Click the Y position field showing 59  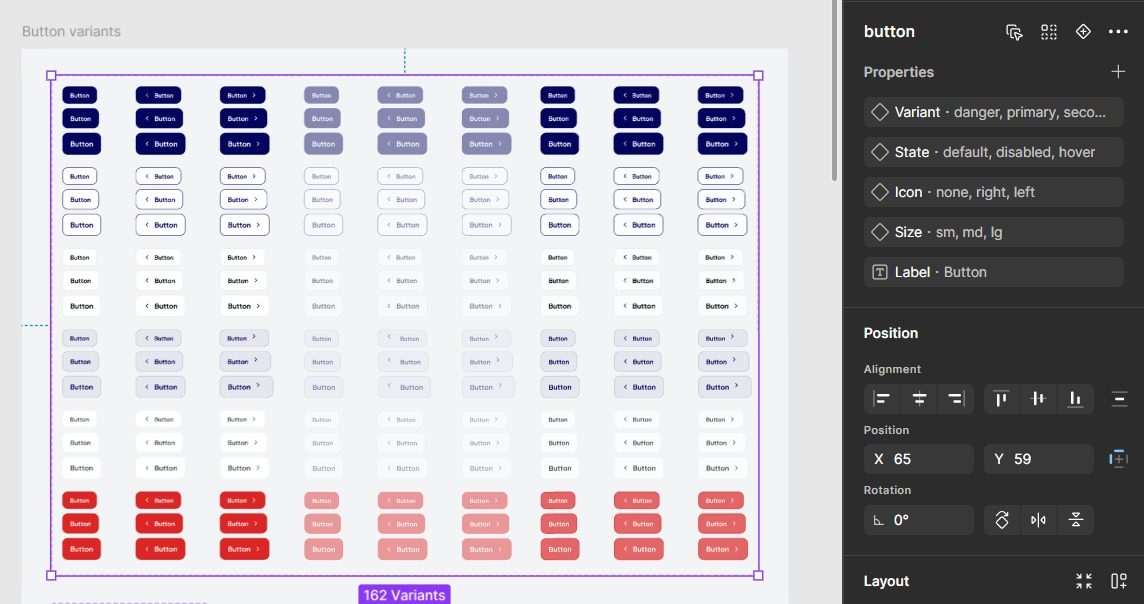pos(1038,459)
